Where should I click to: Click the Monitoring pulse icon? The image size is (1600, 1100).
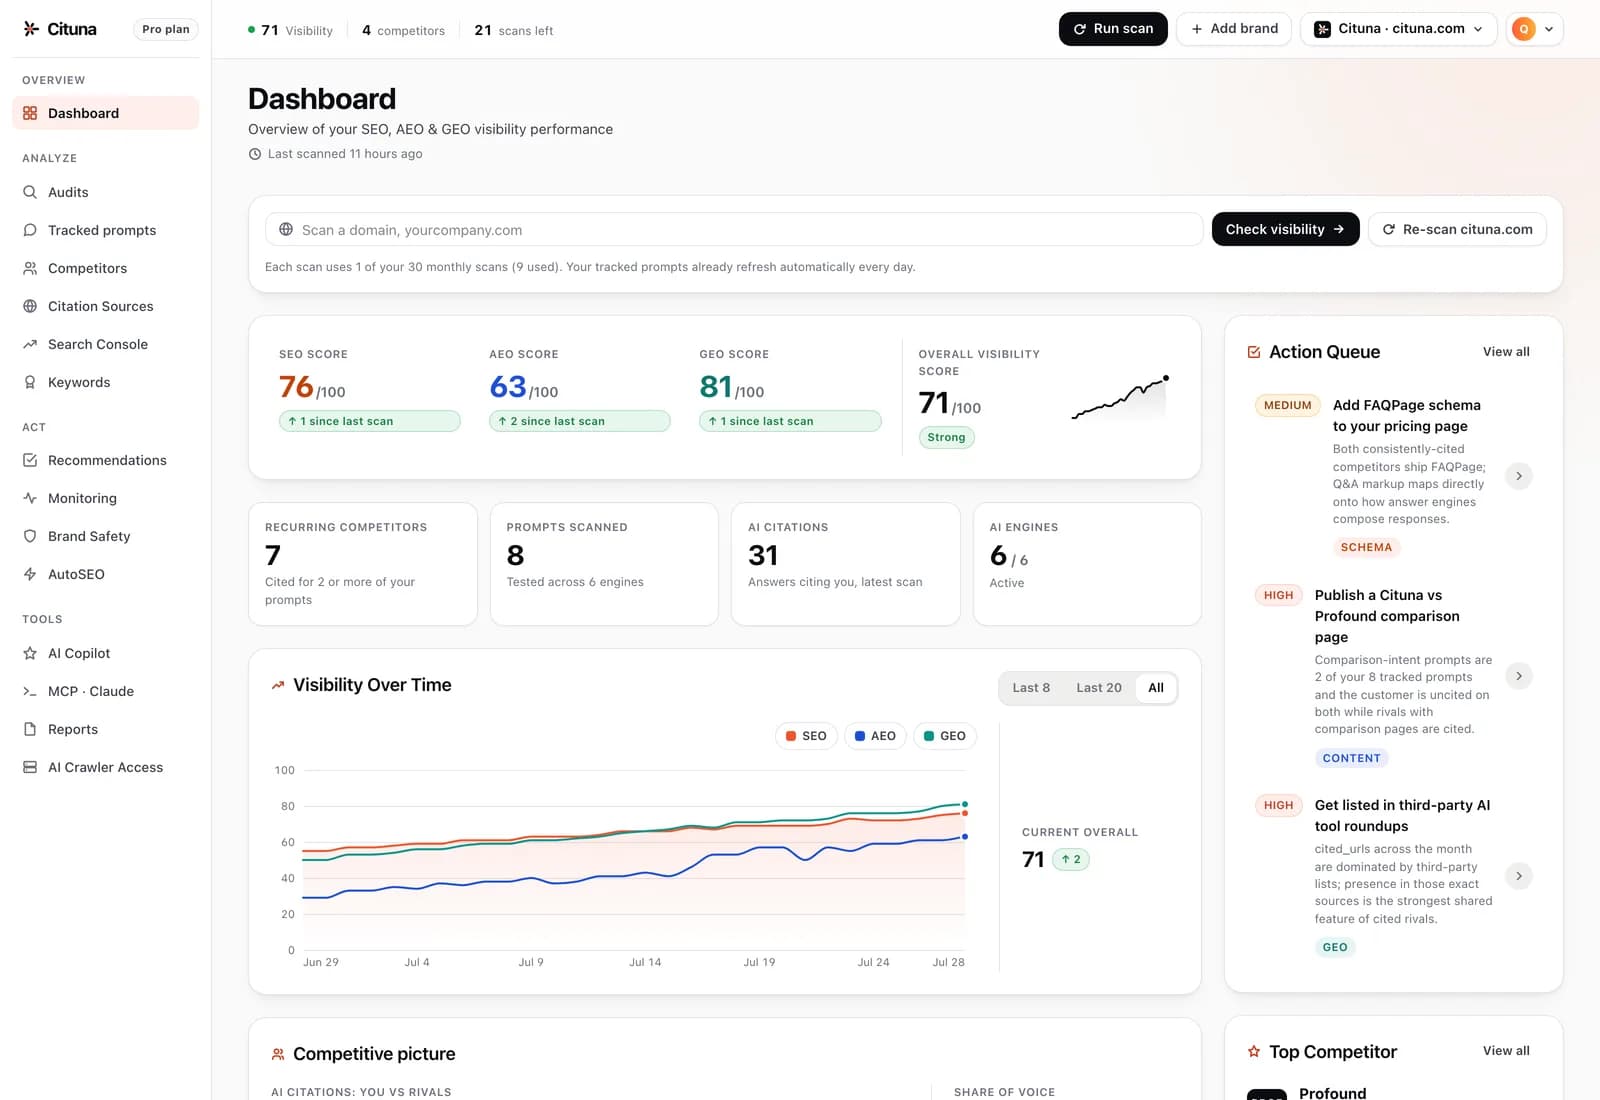pyautogui.click(x=30, y=498)
